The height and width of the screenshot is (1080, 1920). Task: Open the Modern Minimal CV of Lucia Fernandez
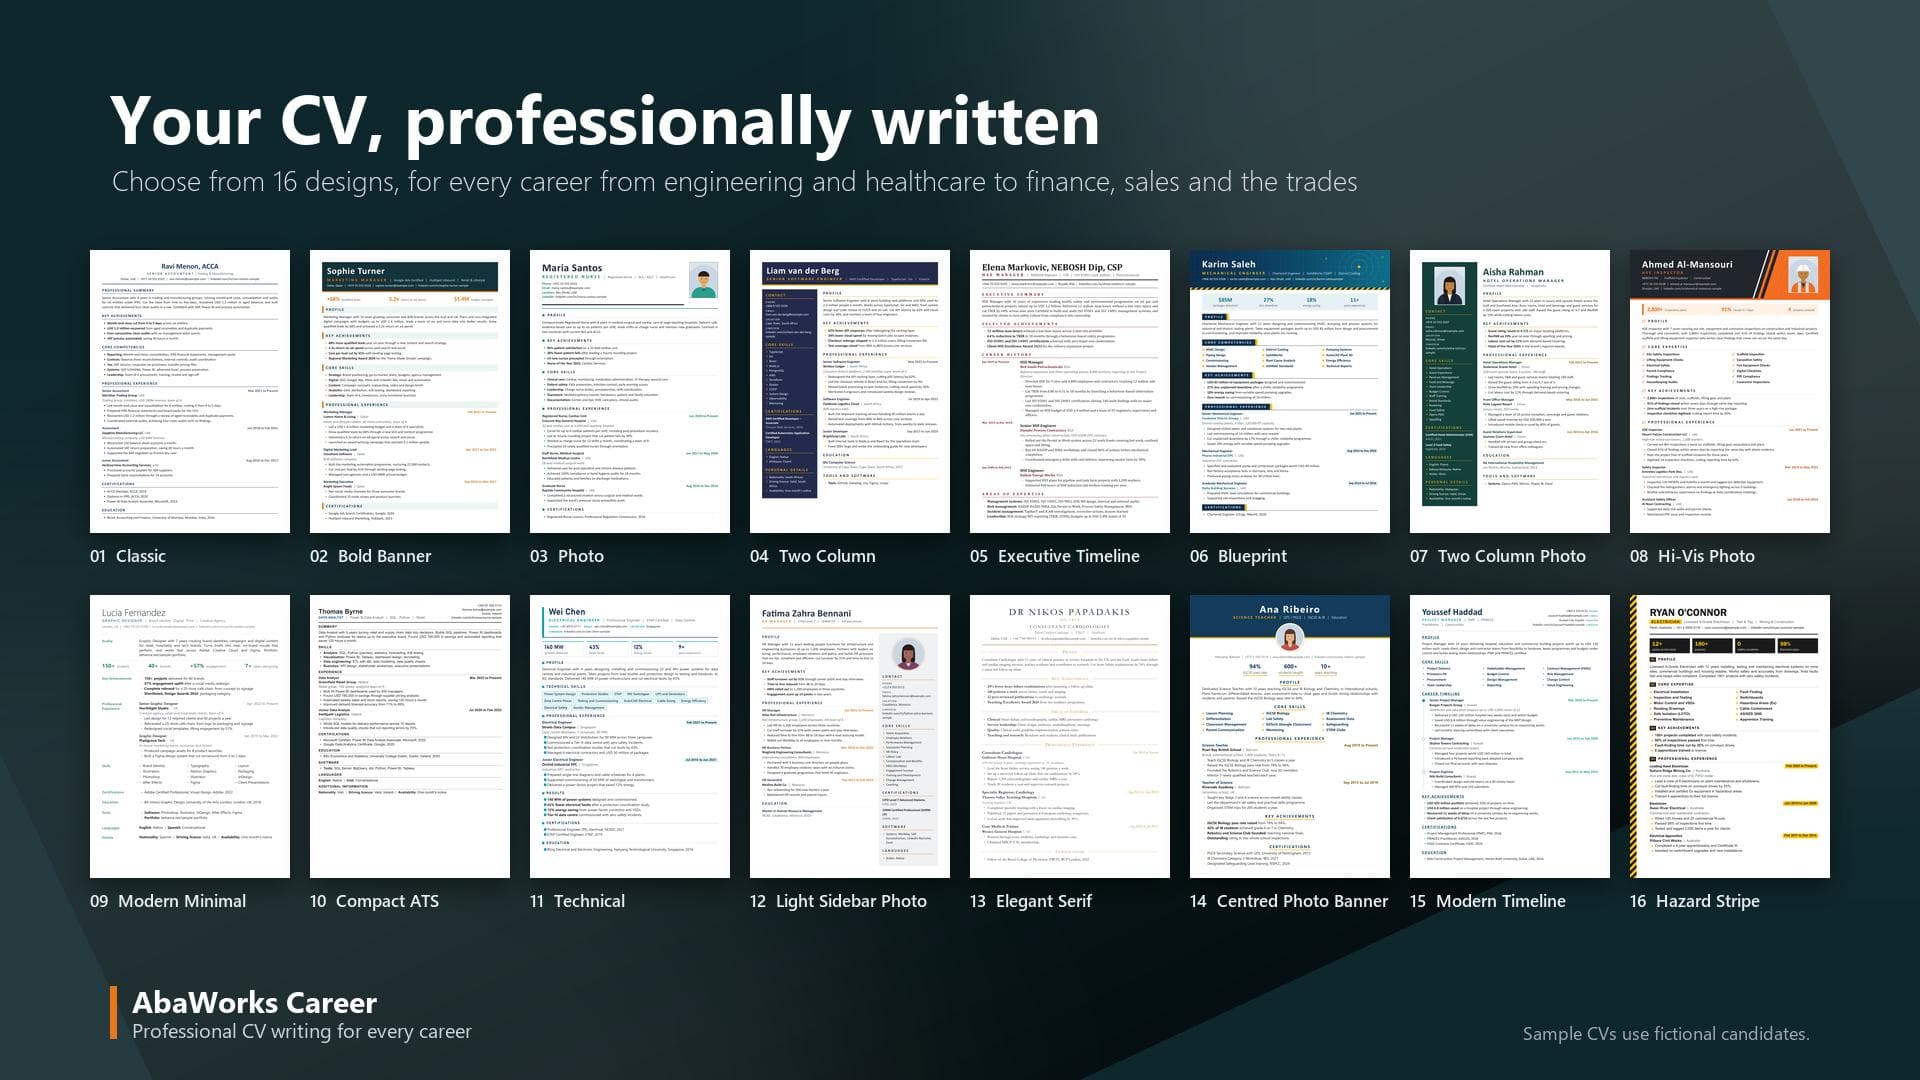190,737
